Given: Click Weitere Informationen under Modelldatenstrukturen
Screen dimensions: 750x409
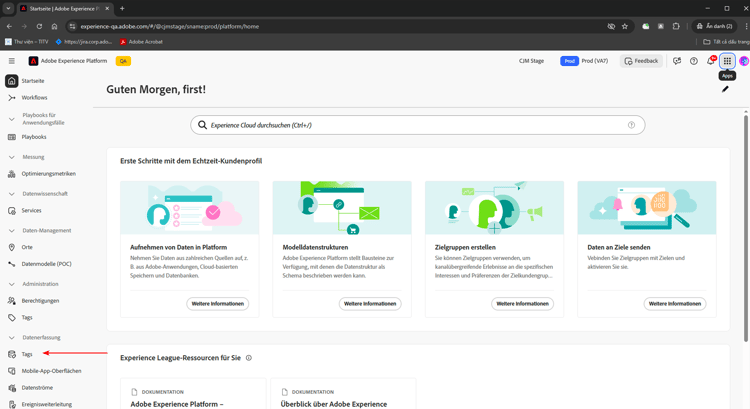Looking at the screenshot, I should (x=370, y=304).
